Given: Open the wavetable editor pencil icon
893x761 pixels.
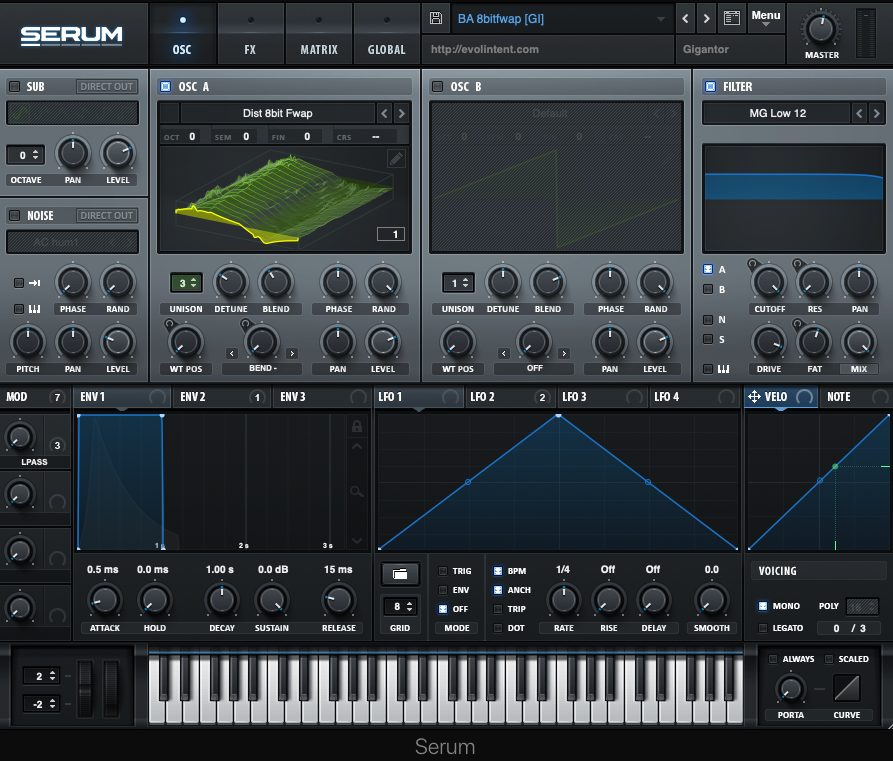Looking at the screenshot, I should tap(396, 158).
